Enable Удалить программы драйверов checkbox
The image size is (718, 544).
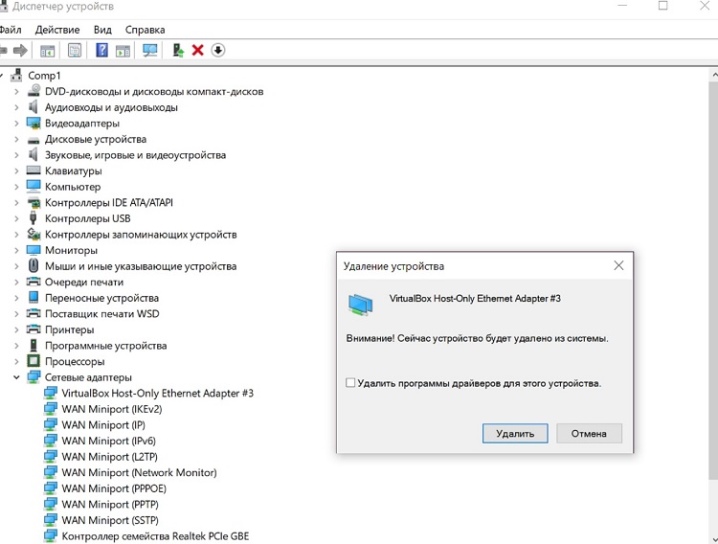tap(351, 382)
